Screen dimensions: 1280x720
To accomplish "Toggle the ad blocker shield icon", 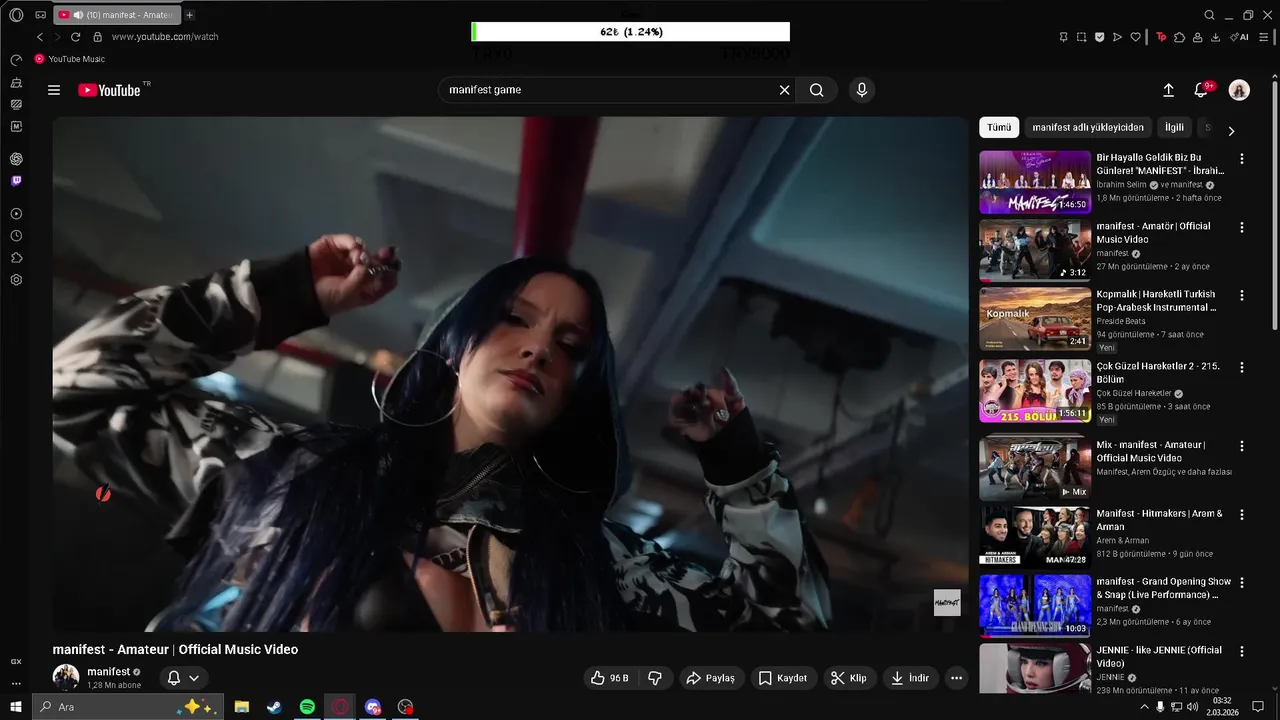I will point(1099,37).
